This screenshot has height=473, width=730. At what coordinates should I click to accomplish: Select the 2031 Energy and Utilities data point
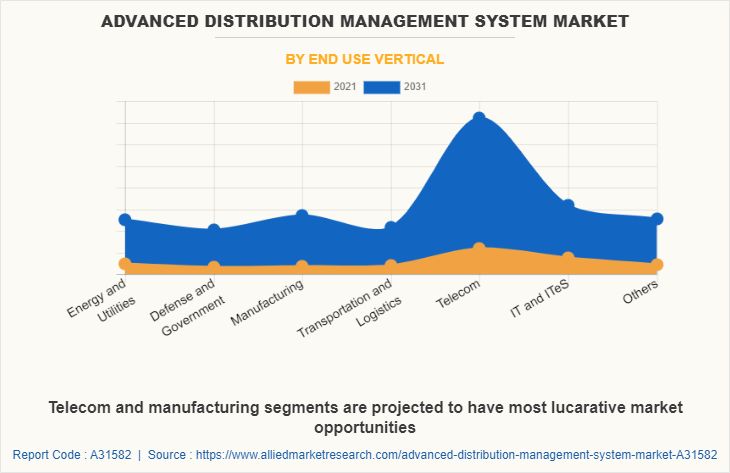pyautogui.click(x=125, y=219)
